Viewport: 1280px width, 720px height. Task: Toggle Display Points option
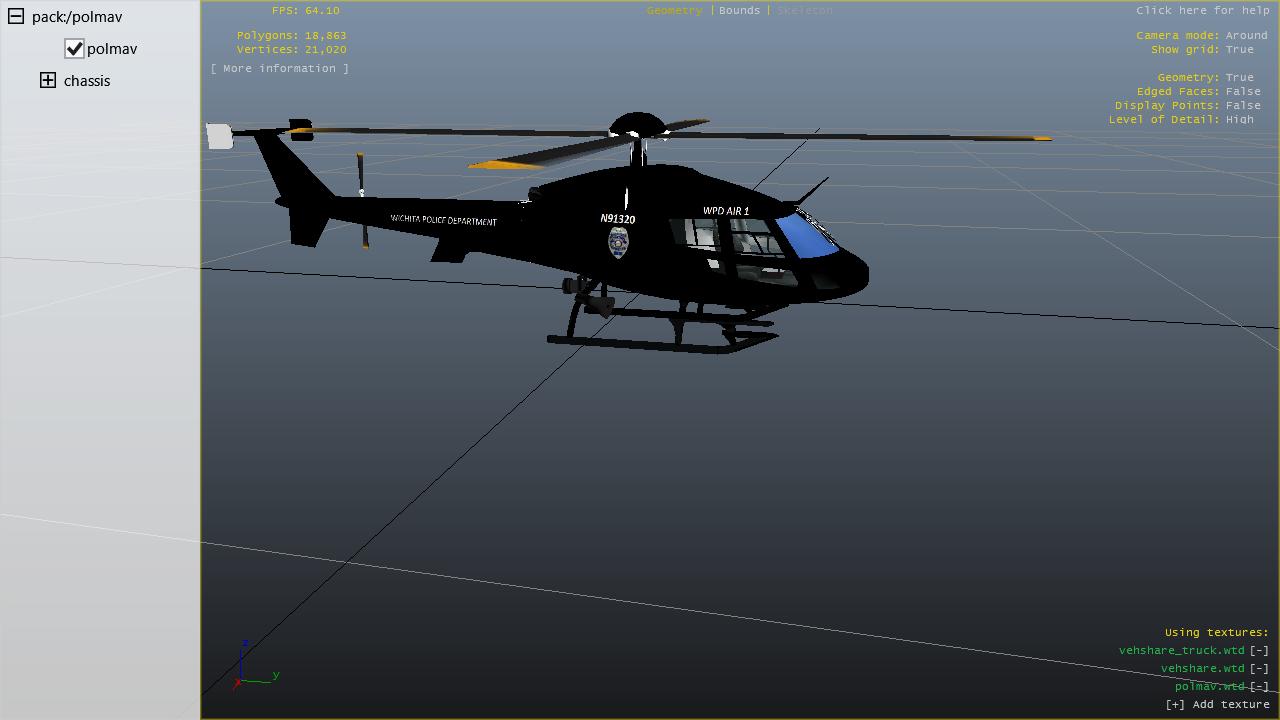click(x=1243, y=105)
